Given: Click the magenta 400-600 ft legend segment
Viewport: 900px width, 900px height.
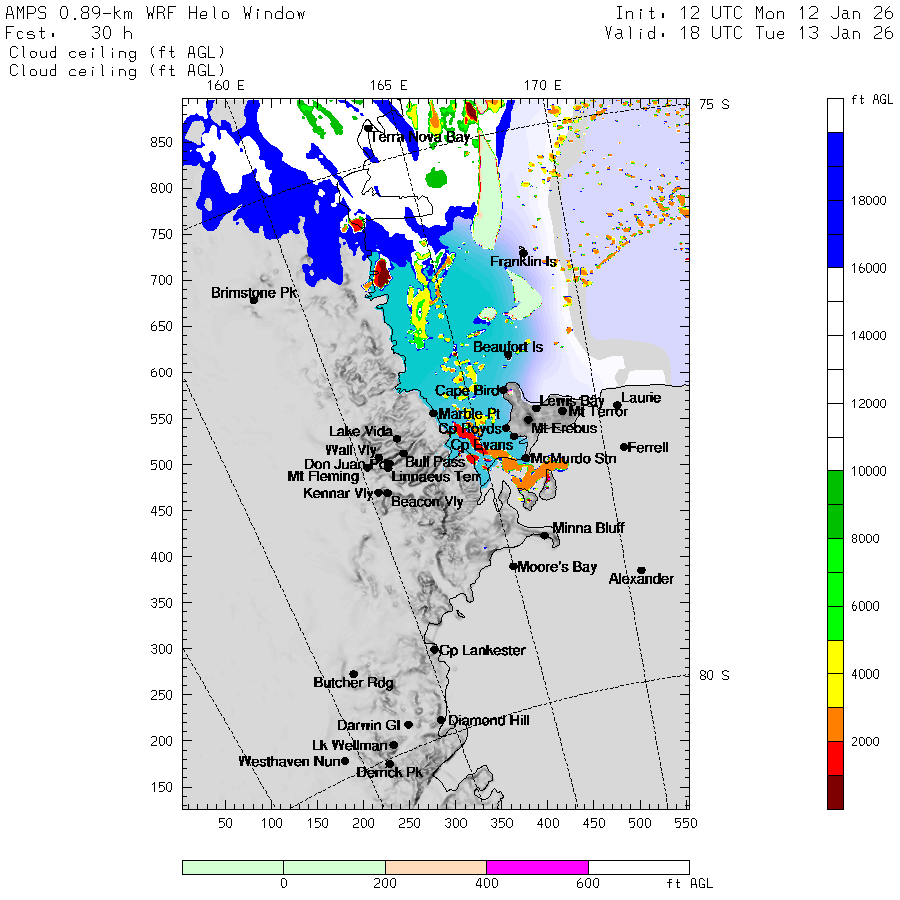Looking at the screenshot, I should coord(537,867).
